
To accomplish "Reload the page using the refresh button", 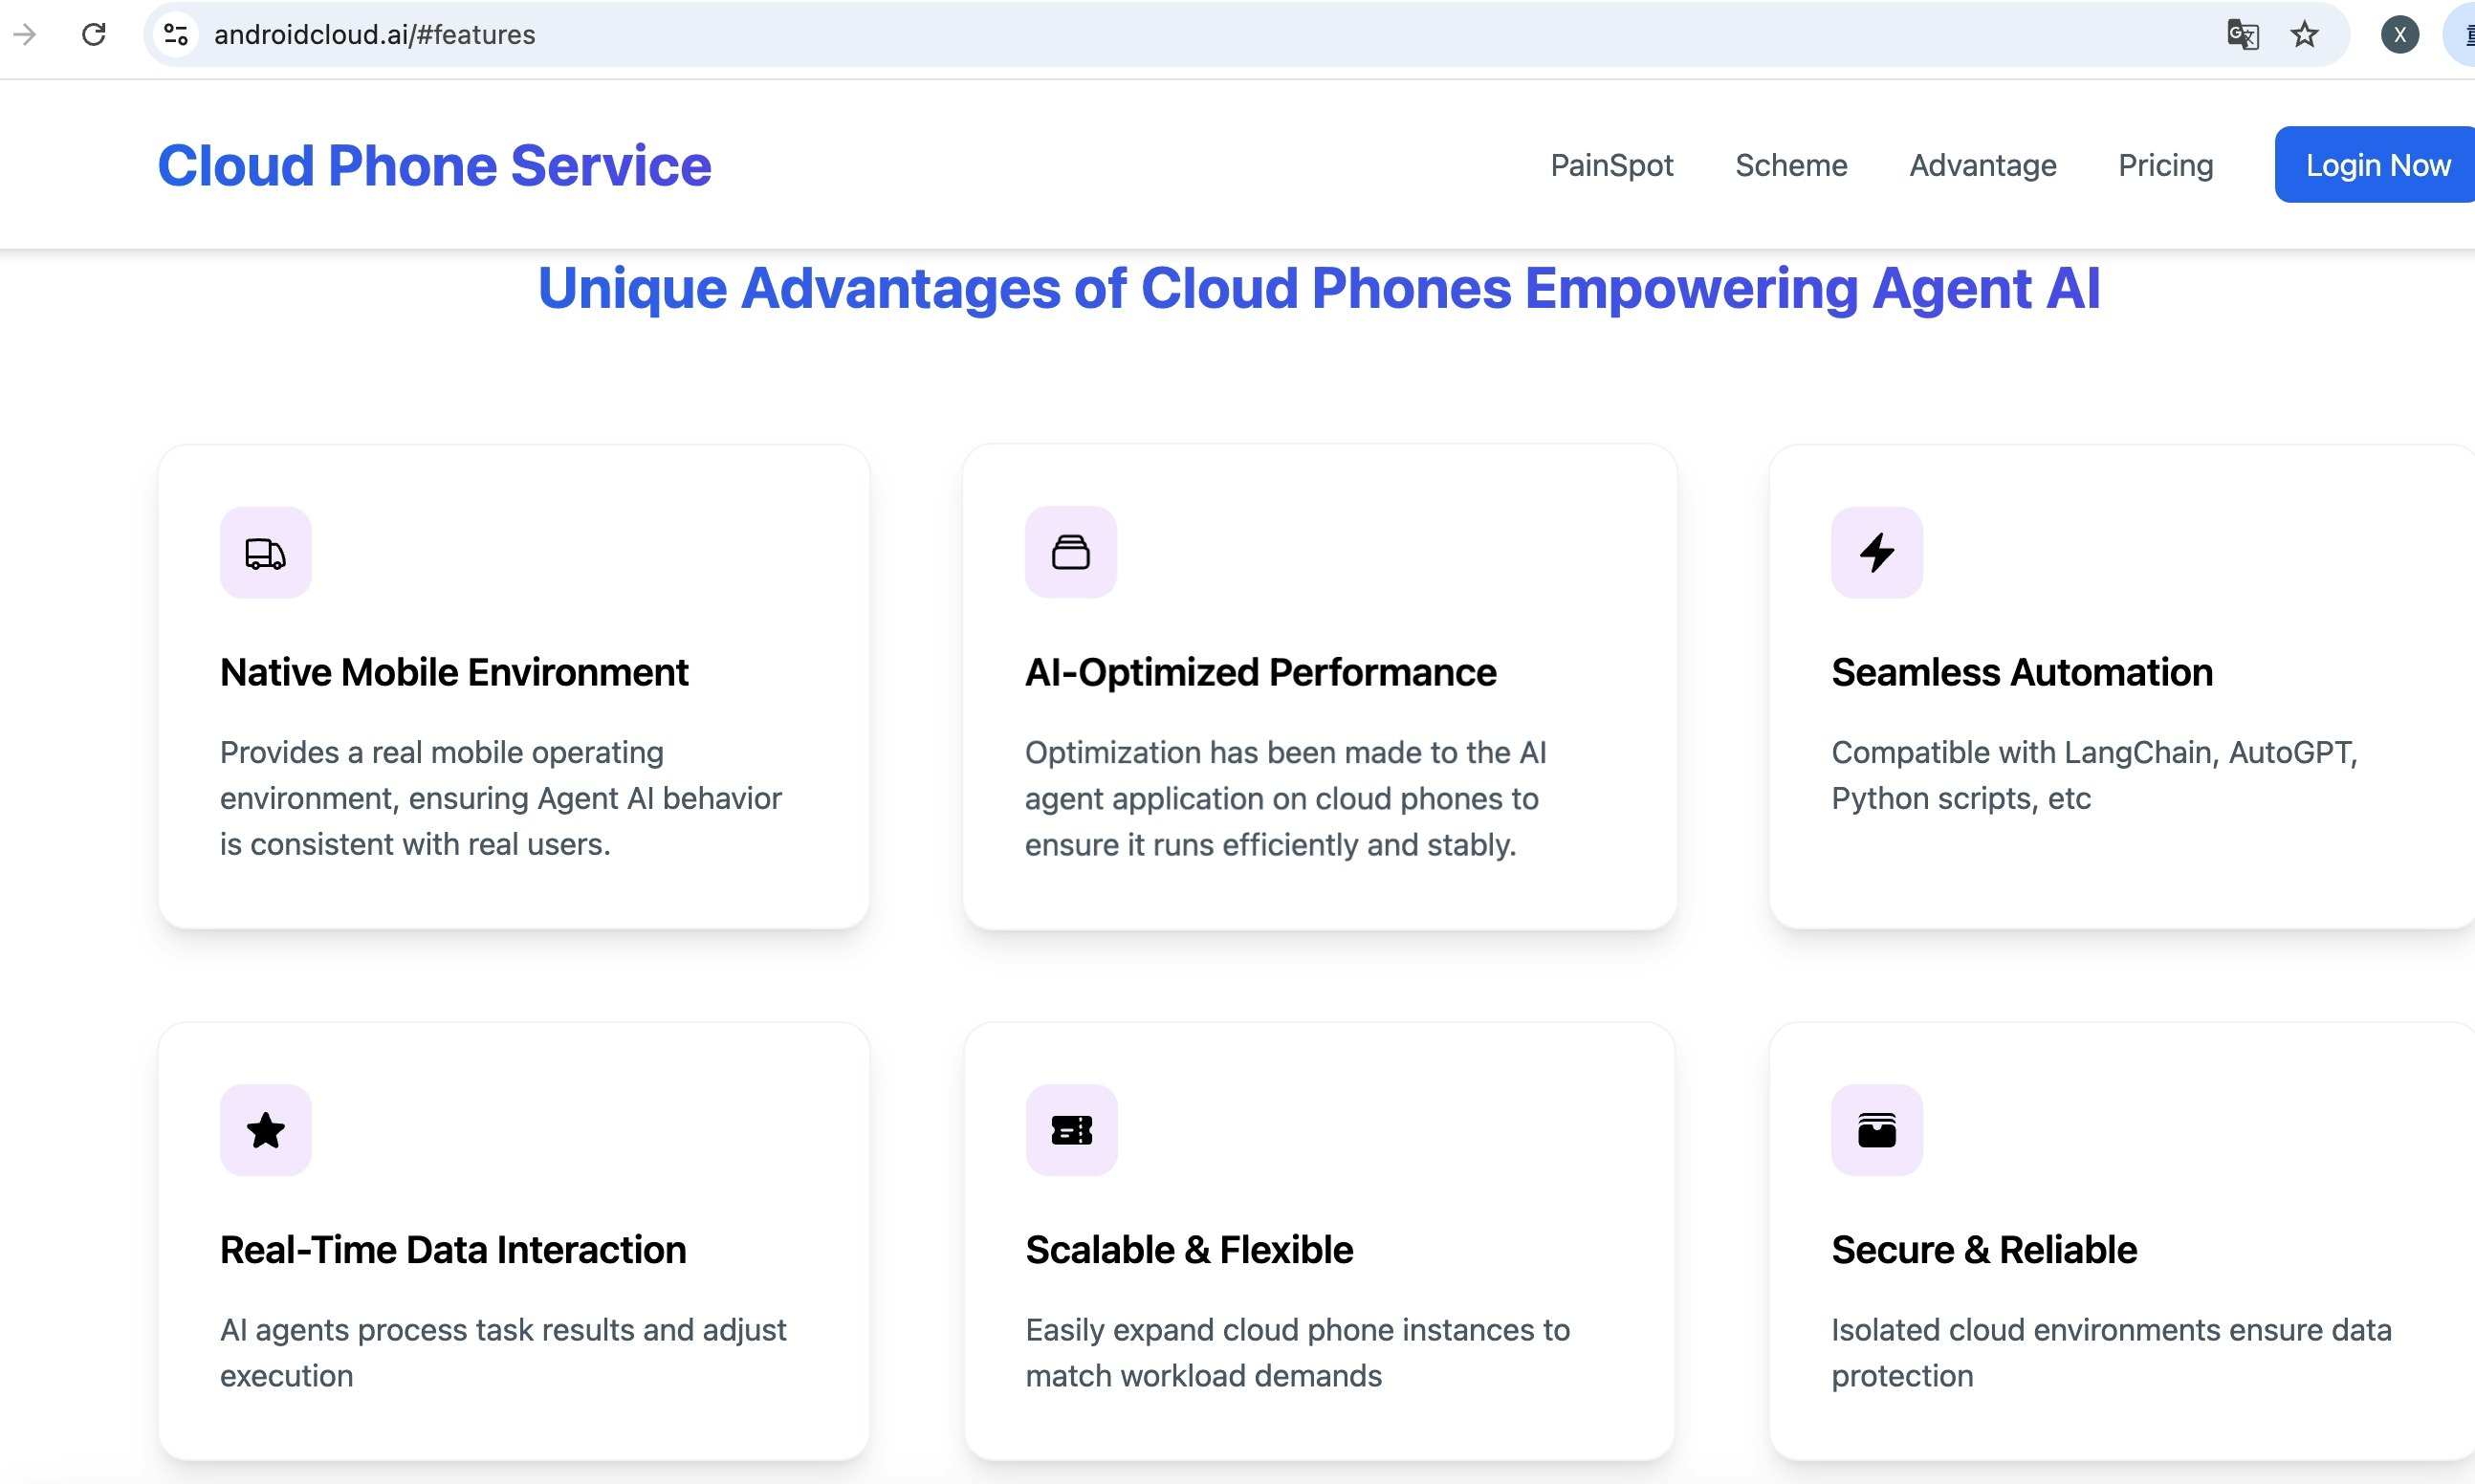I will pyautogui.click(x=94, y=35).
